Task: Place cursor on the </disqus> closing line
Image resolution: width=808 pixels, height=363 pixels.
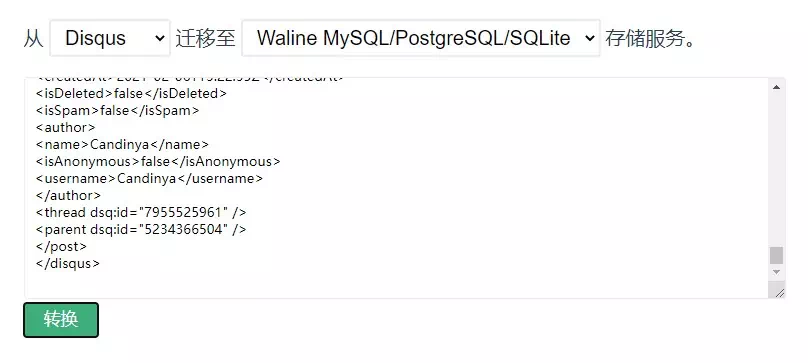Action: 68,263
